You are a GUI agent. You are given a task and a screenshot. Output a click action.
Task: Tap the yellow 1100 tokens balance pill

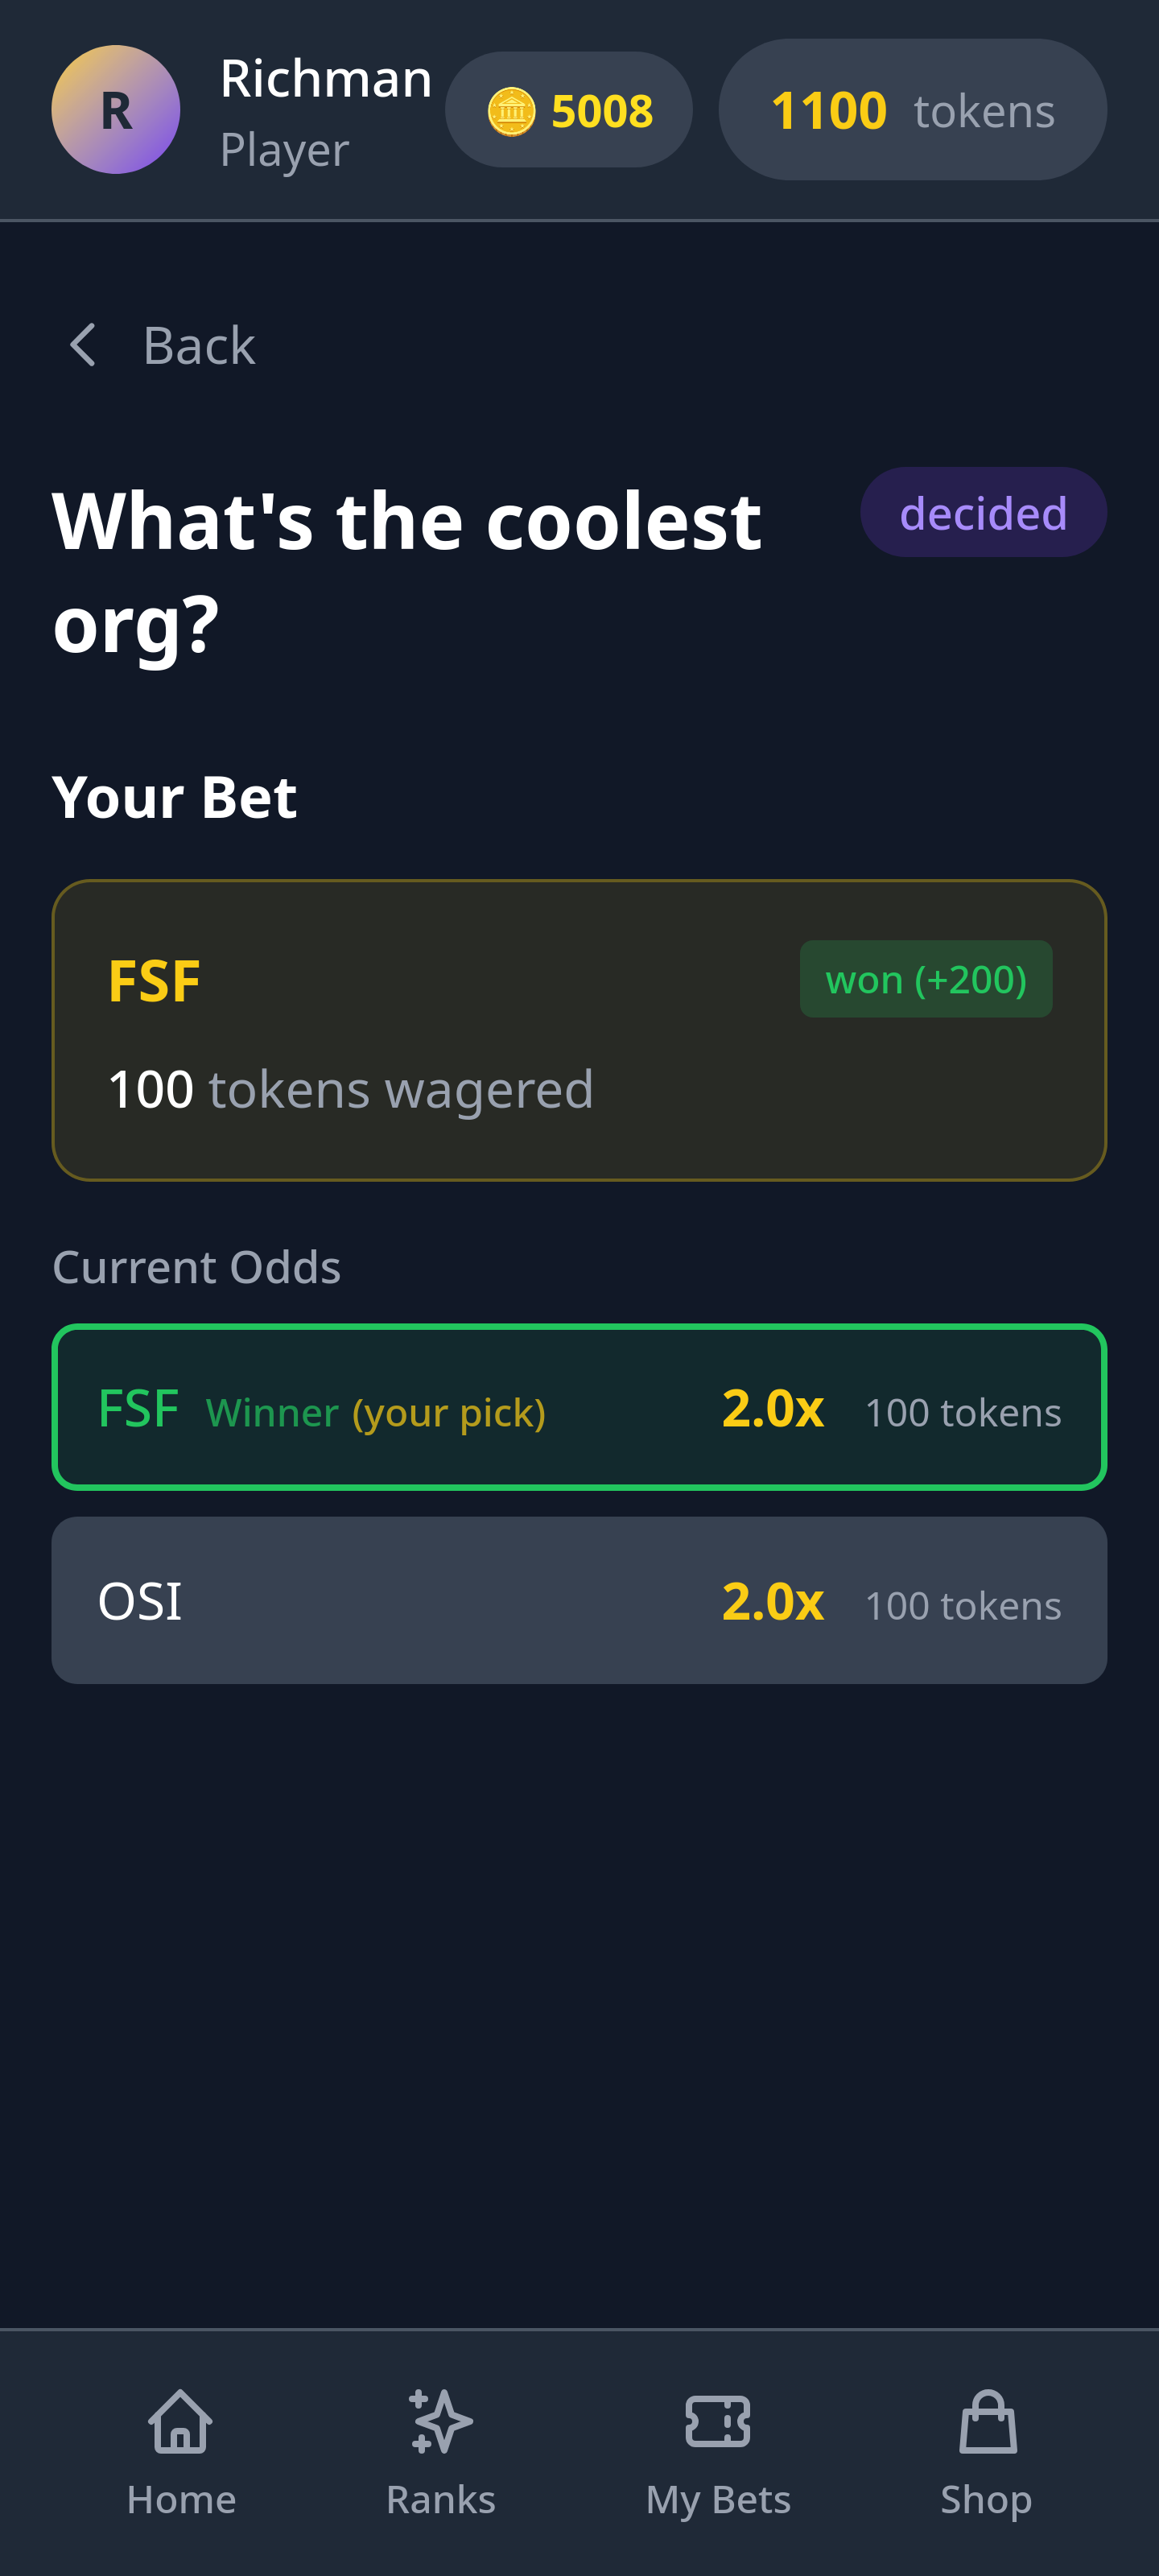click(910, 110)
